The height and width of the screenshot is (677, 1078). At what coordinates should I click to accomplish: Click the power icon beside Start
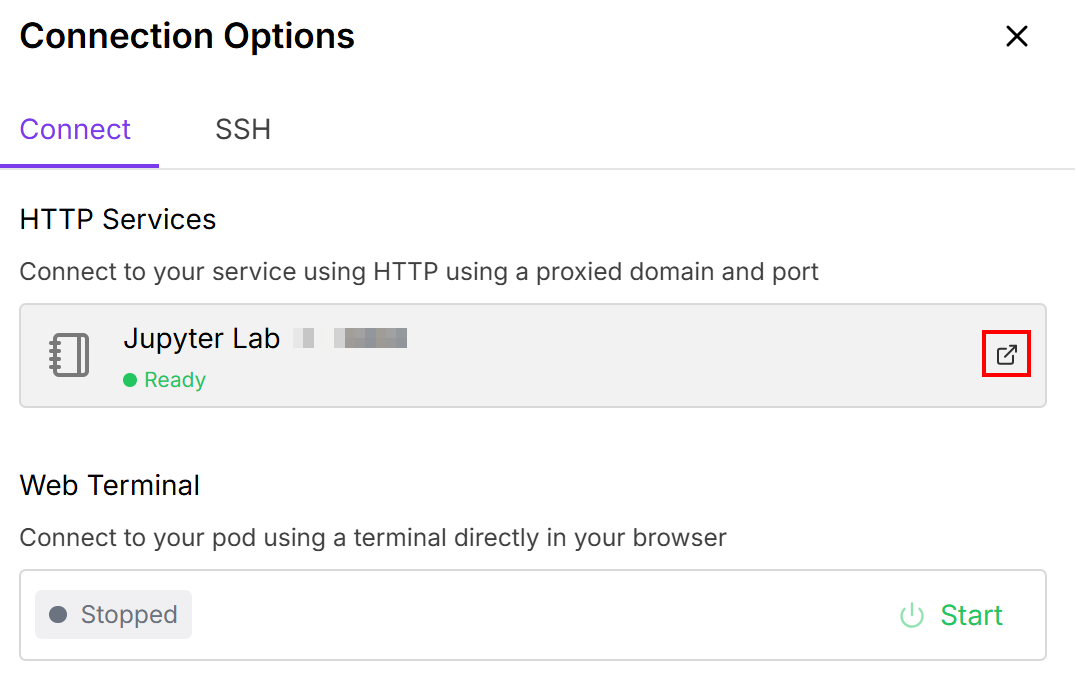point(911,615)
